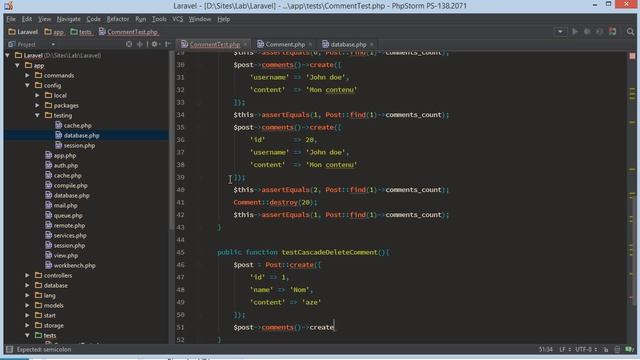This screenshot has width=640, height=360.
Task: Collapse the config folder
Action: (x=27, y=85)
